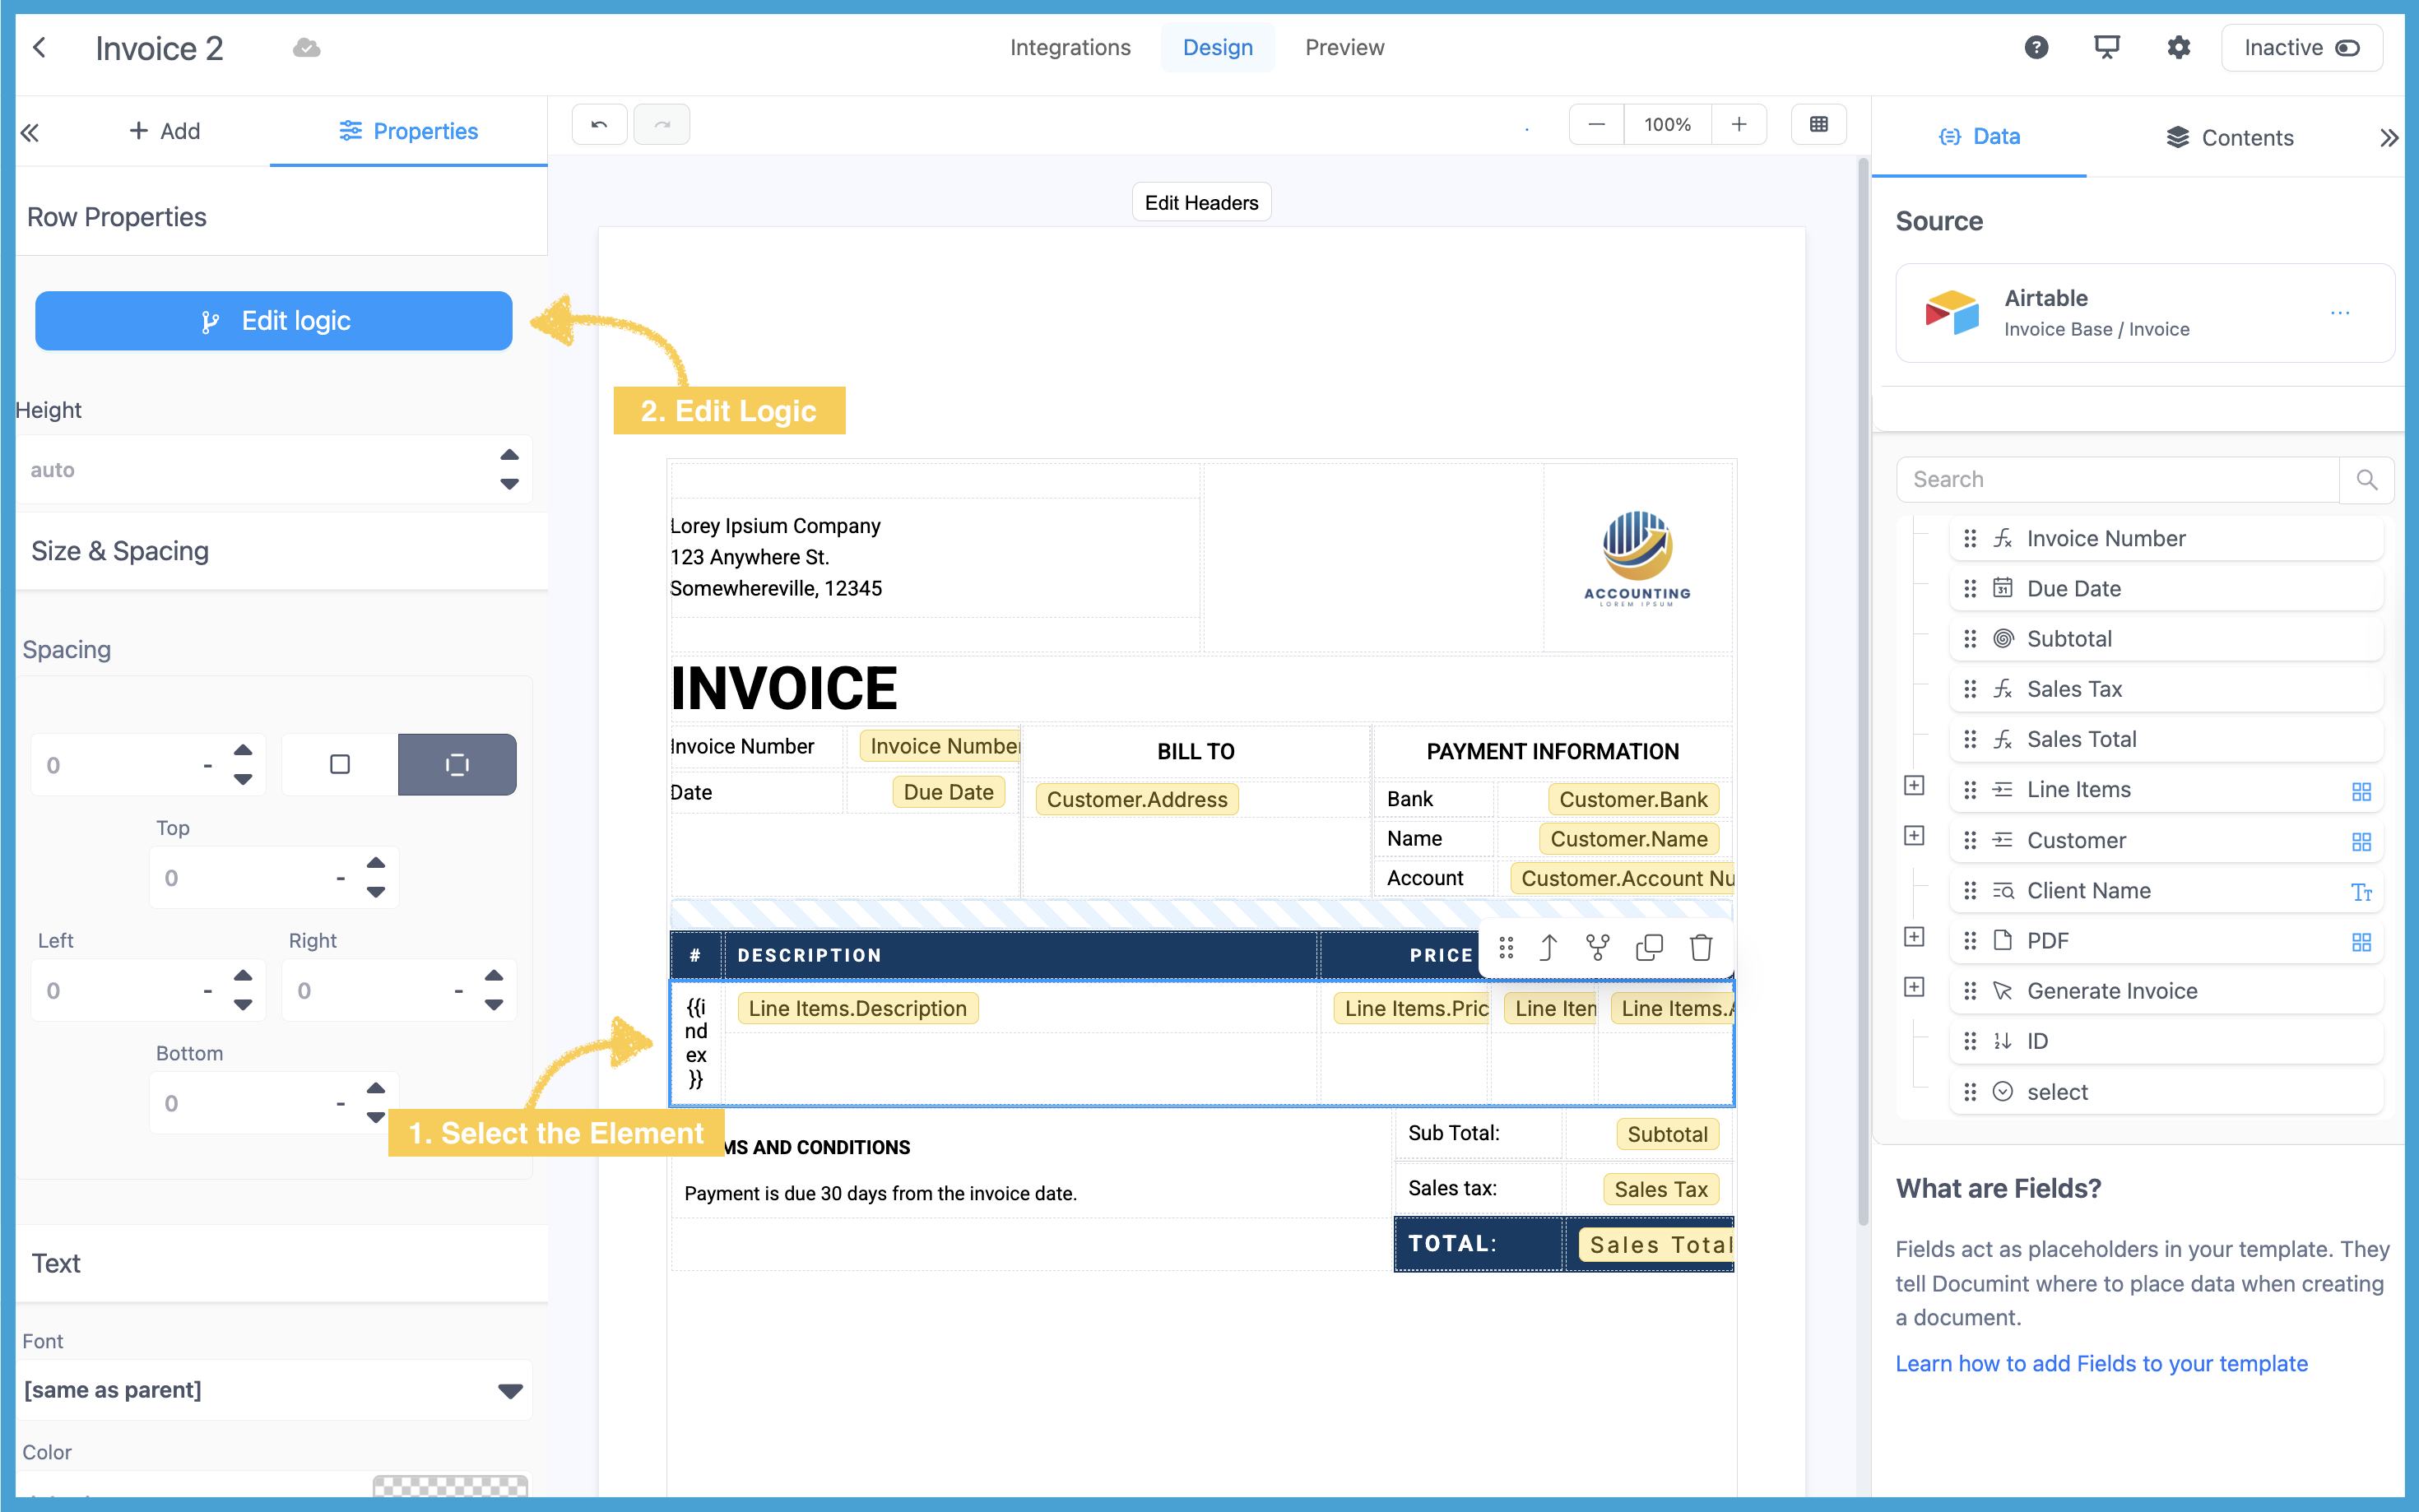Image resolution: width=2419 pixels, height=1512 pixels.
Task: Switch to the Preview tab
Action: [x=1344, y=47]
